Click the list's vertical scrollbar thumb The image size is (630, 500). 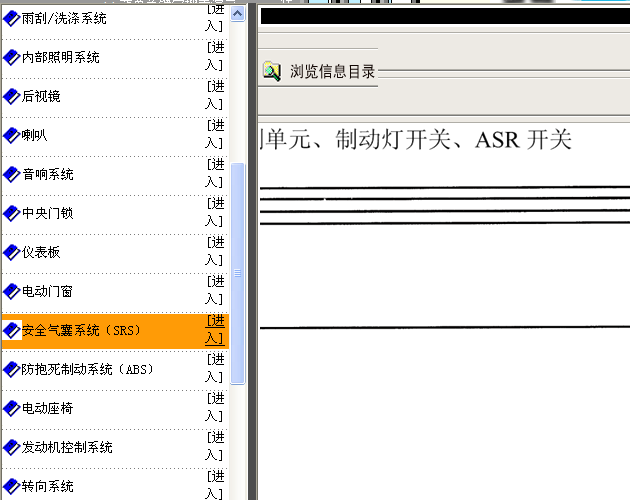(237, 274)
